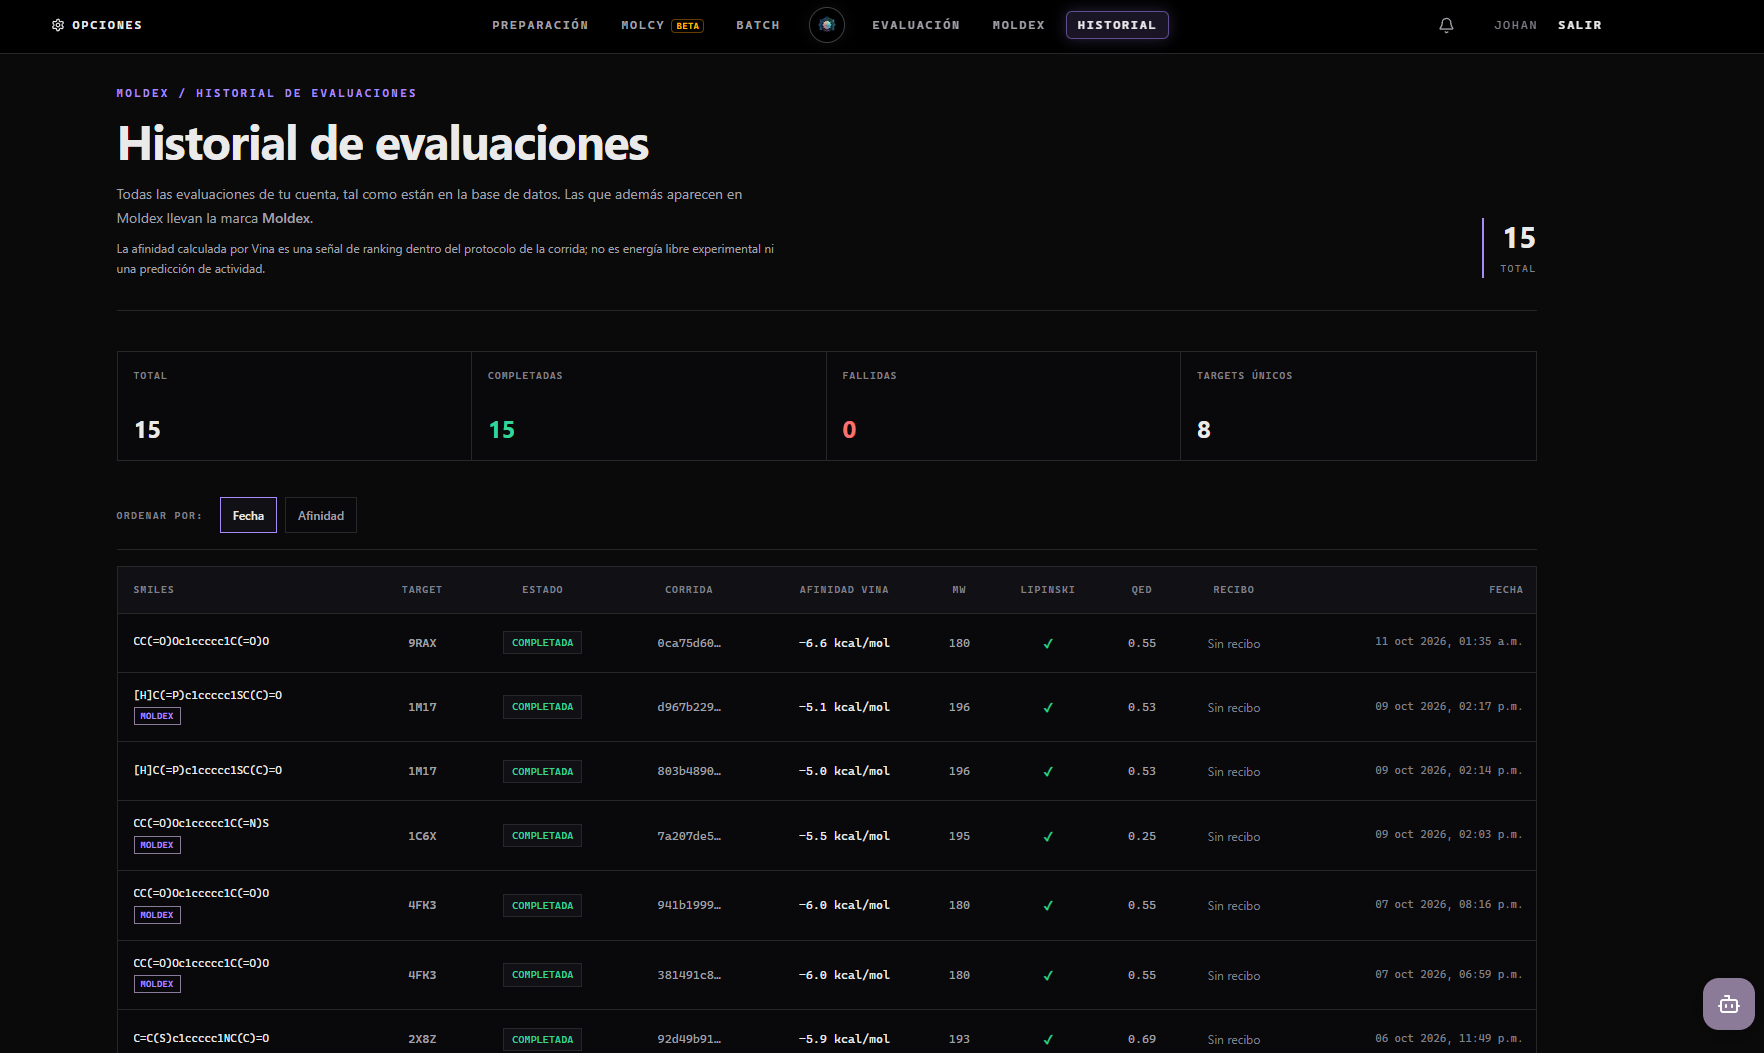Click corrida ID 803b4890
1764x1053 pixels.
point(689,771)
